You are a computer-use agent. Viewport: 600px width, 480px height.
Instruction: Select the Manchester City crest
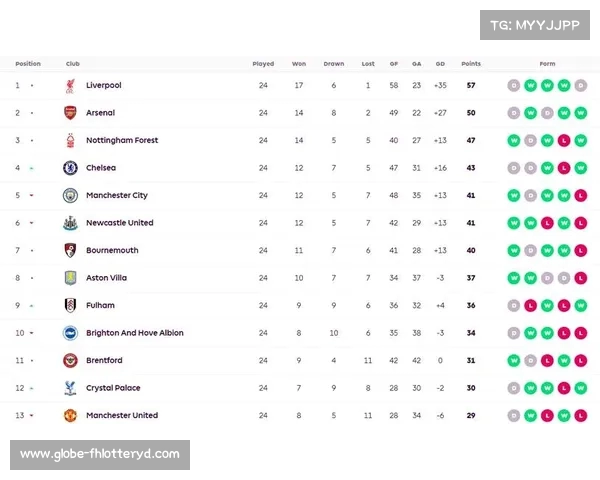point(70,196)
